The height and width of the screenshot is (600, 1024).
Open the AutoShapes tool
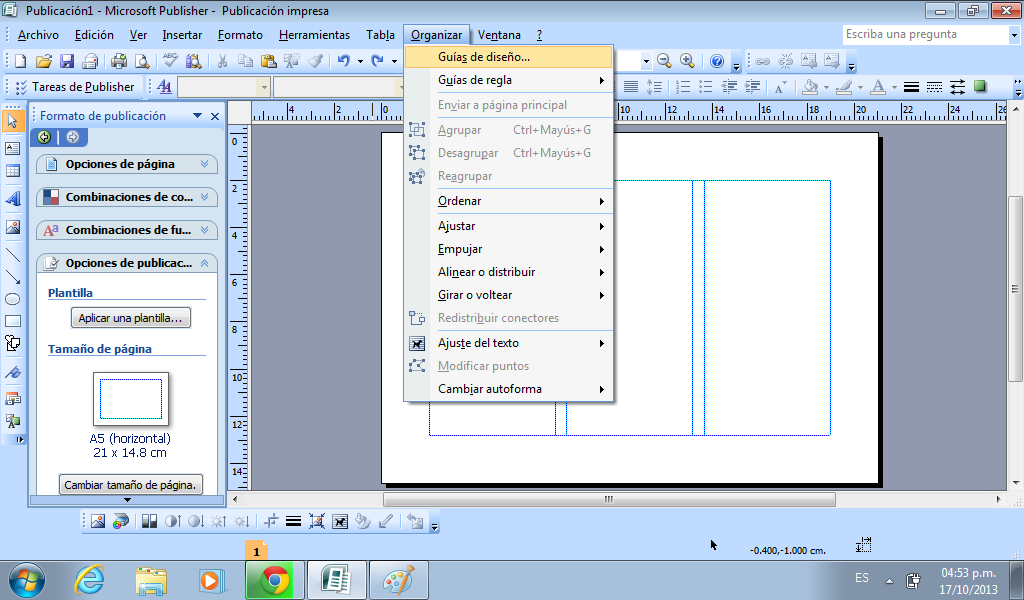click(12, 343)
